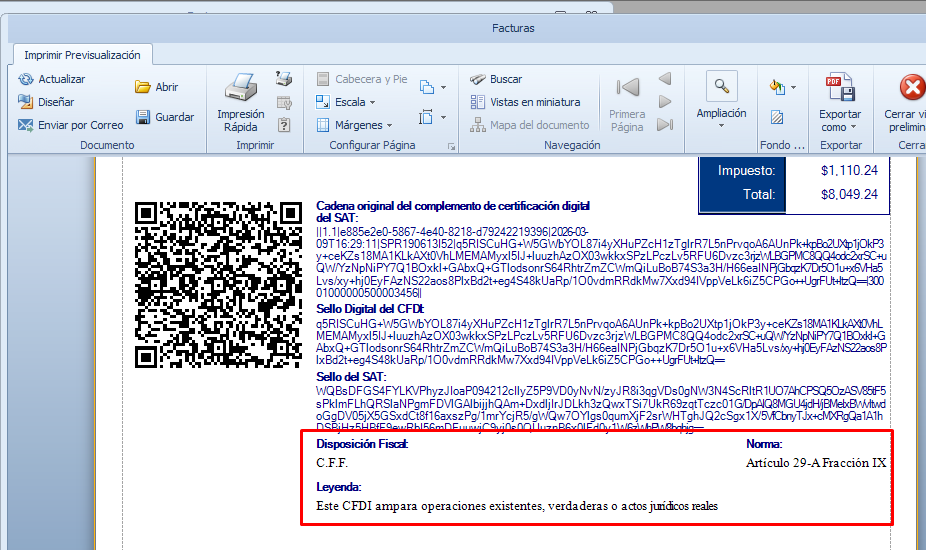Send document via Enviar por Correo
Screen dimensions: 926x550
(x=26, y=125)
